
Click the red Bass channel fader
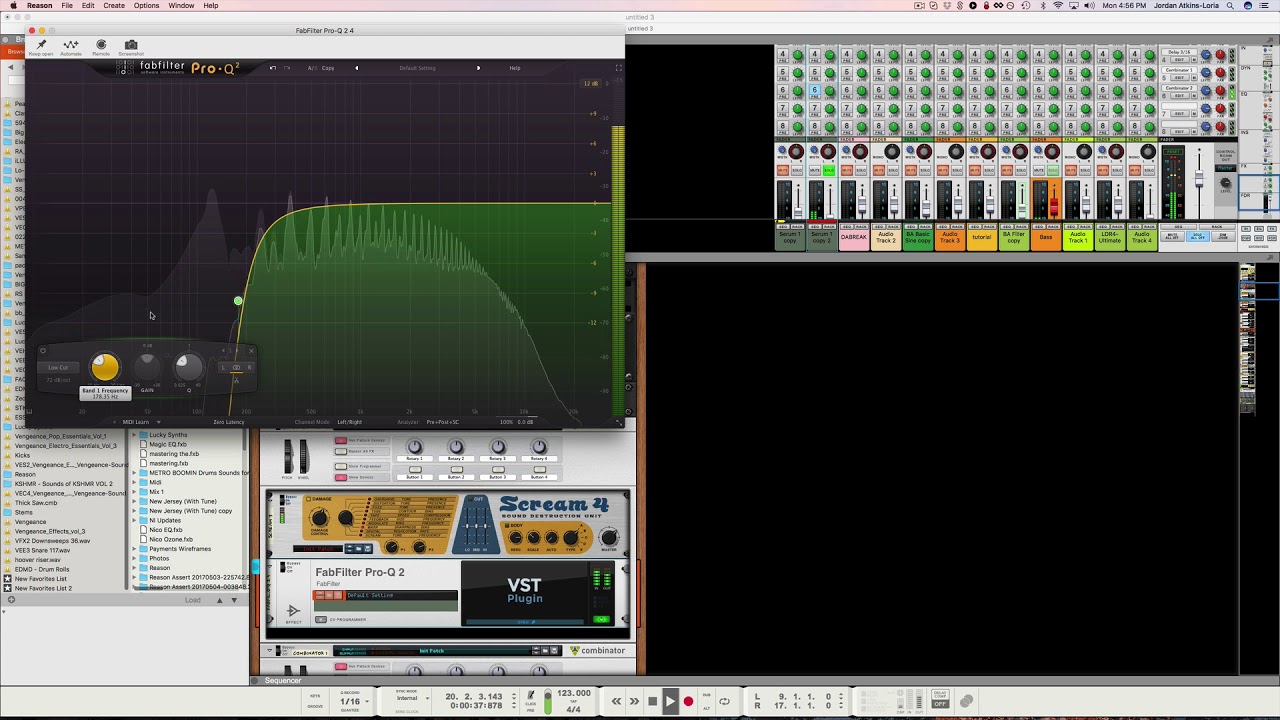(x=1053, y=205)
